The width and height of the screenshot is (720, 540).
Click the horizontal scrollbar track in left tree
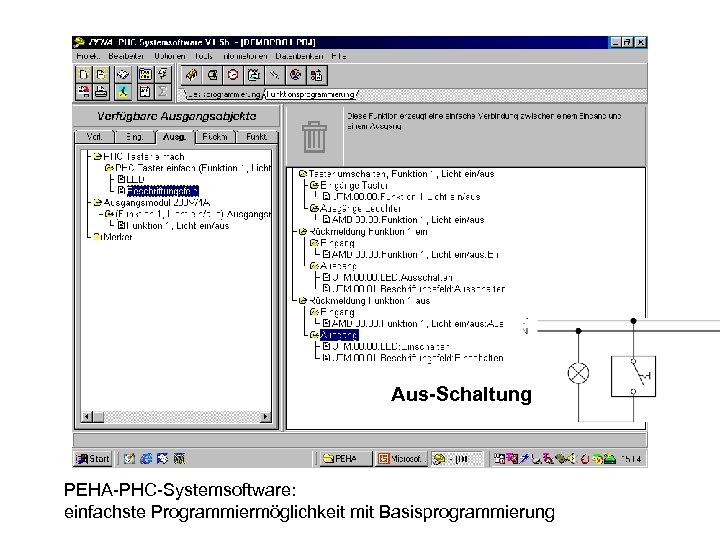[x=182, y=417]
